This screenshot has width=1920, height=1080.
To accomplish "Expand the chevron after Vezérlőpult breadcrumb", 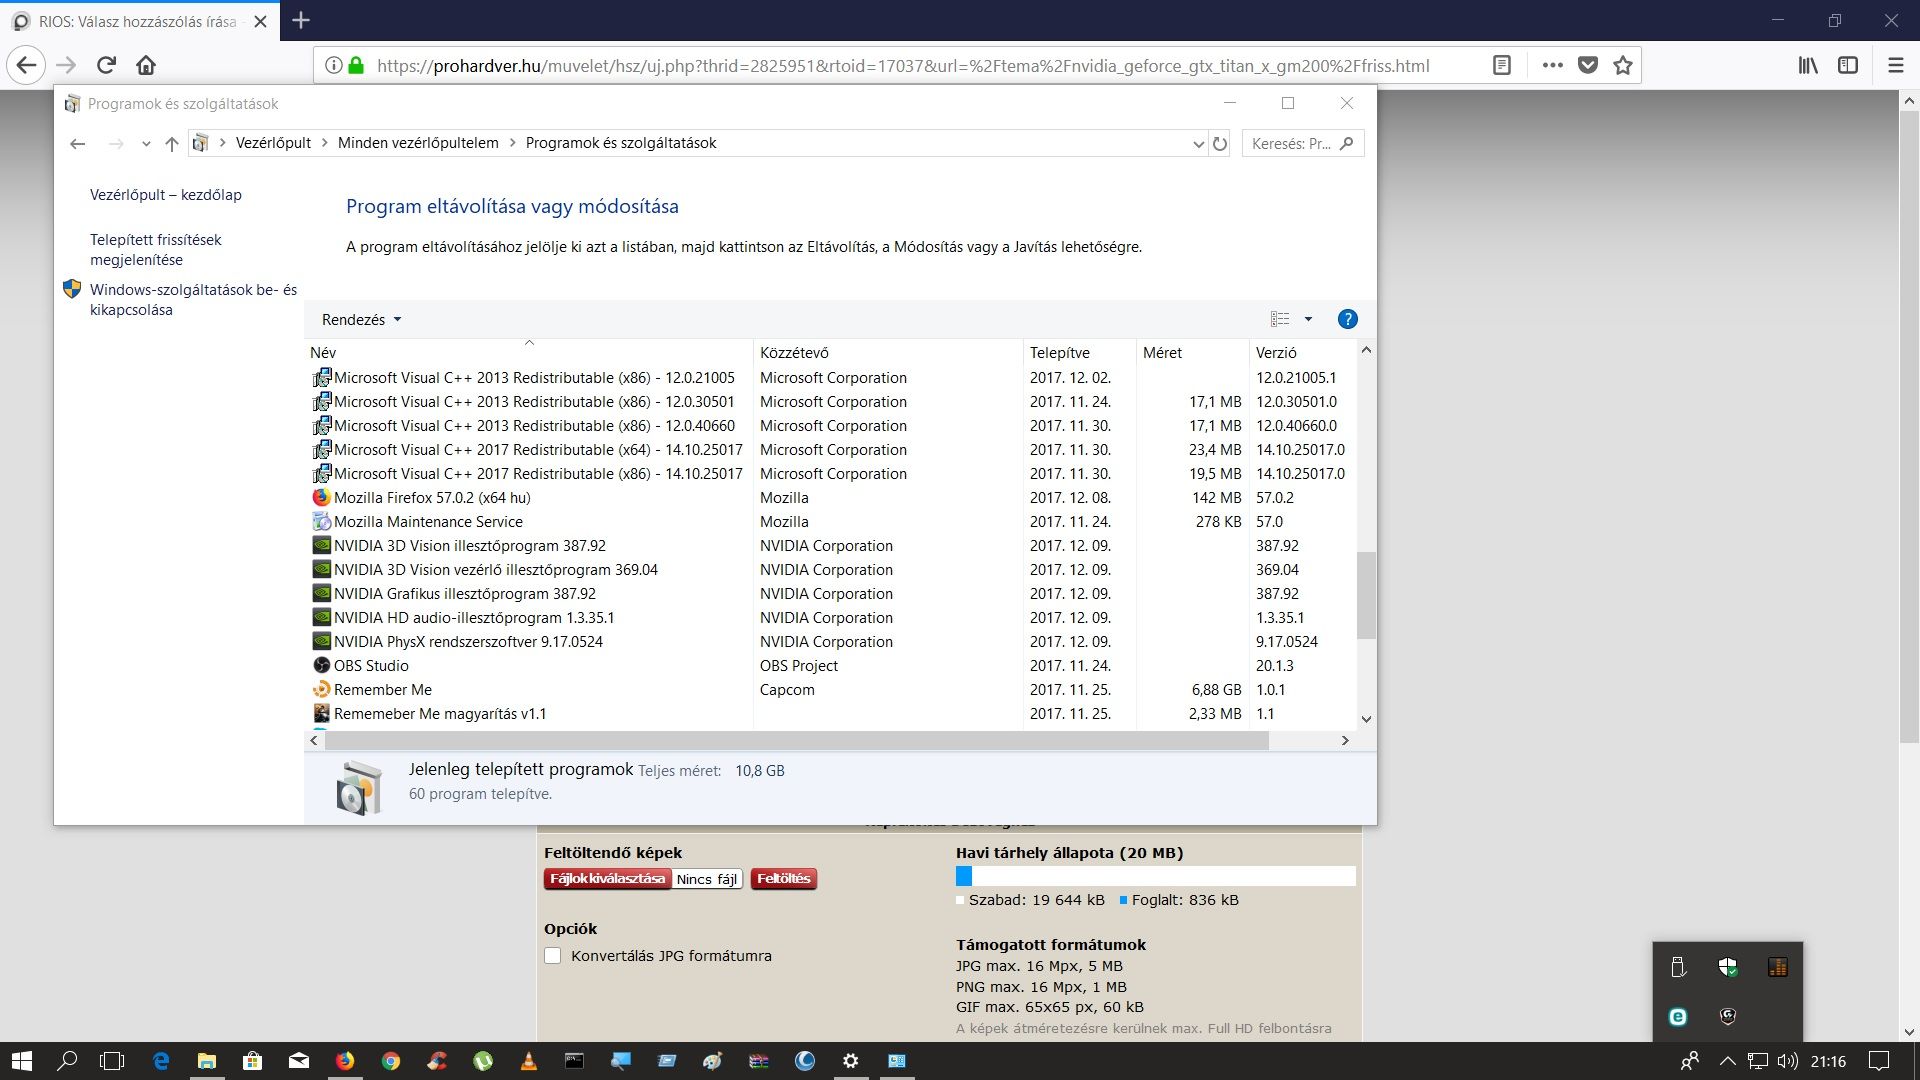I will point(325,143).
